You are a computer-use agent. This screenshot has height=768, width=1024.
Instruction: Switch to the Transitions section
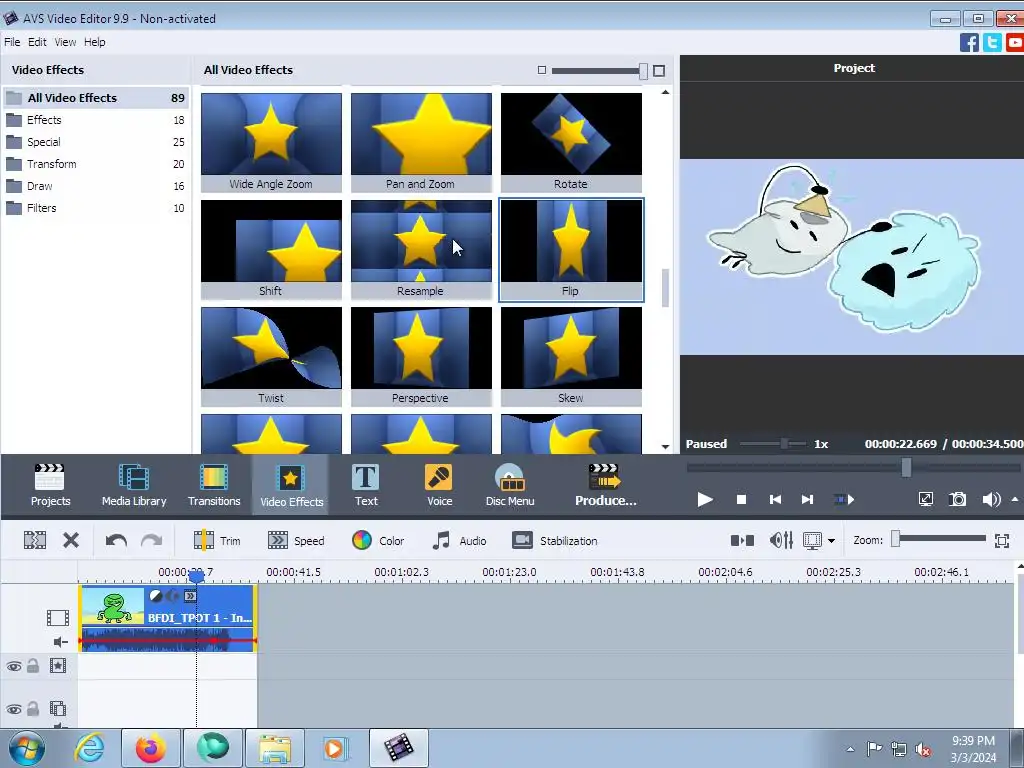click(x=214, y=485)
